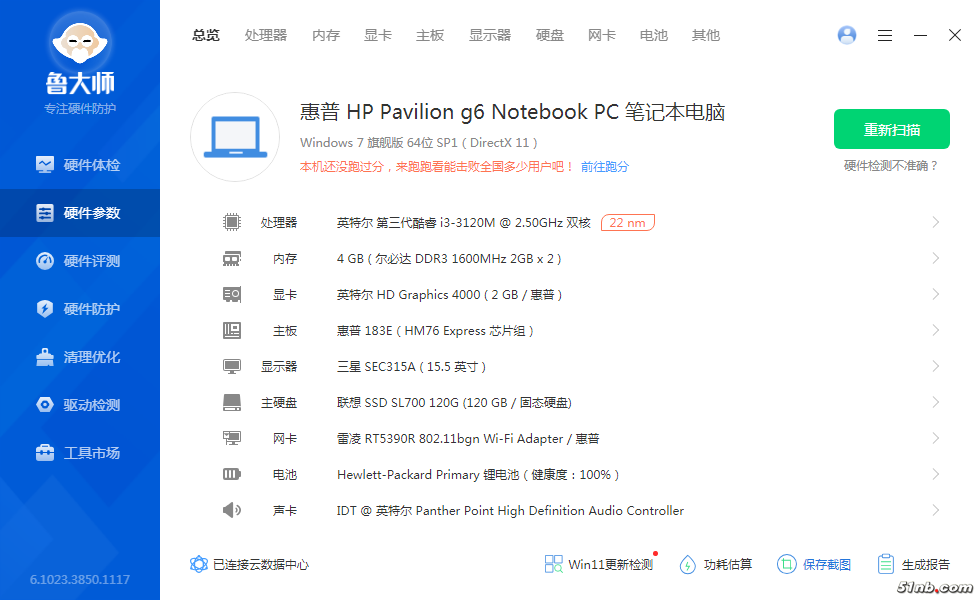Click the 电池 battery icon
Screen dimensions: 980x600
(x=232, y=474)
